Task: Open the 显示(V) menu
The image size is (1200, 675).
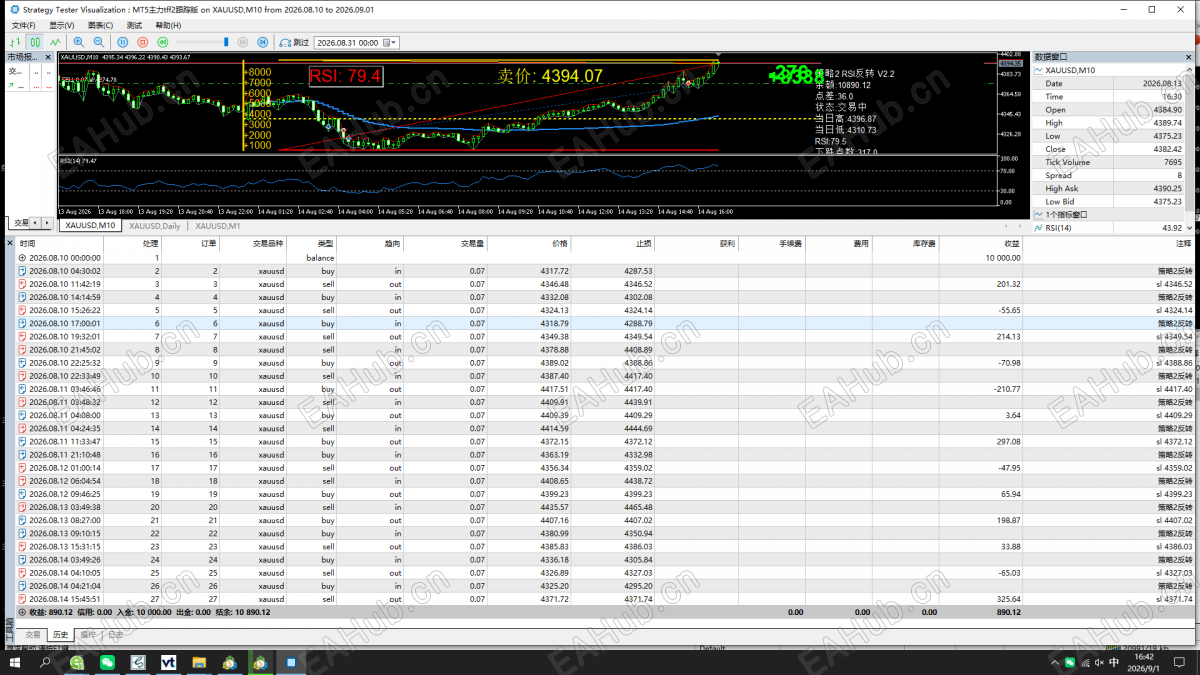Action: 61,25
